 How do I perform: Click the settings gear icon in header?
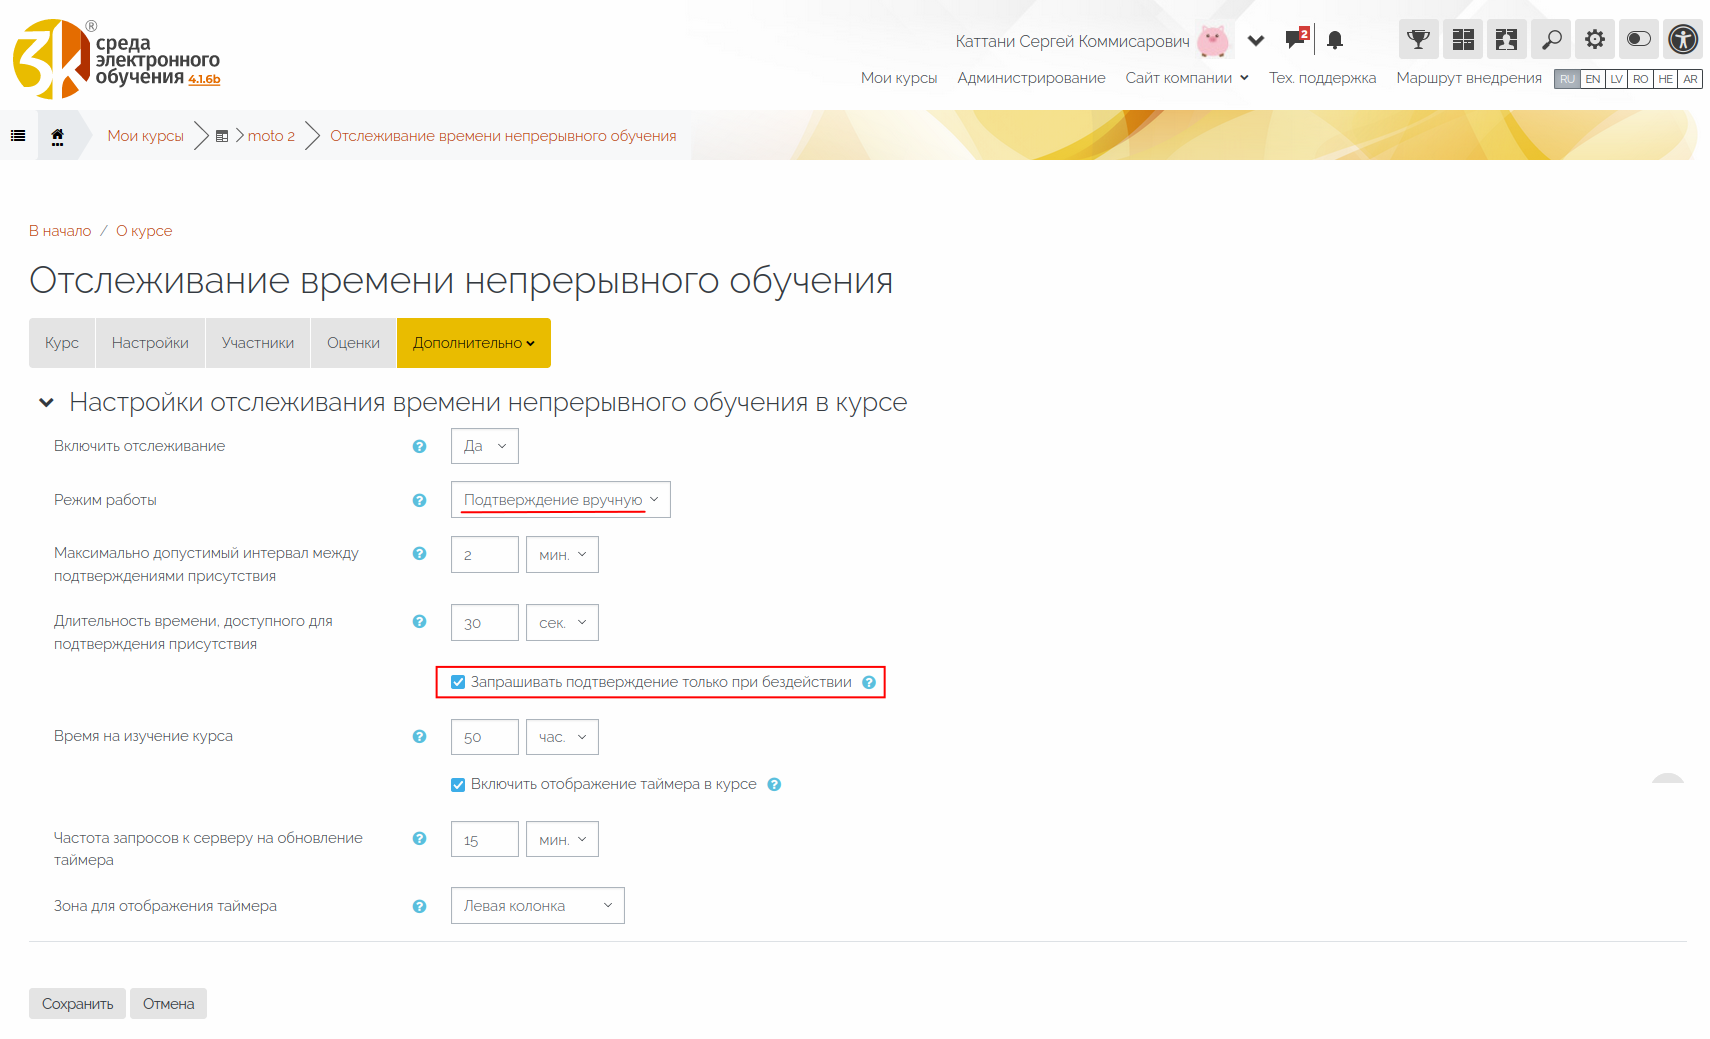pos(1595,40)
